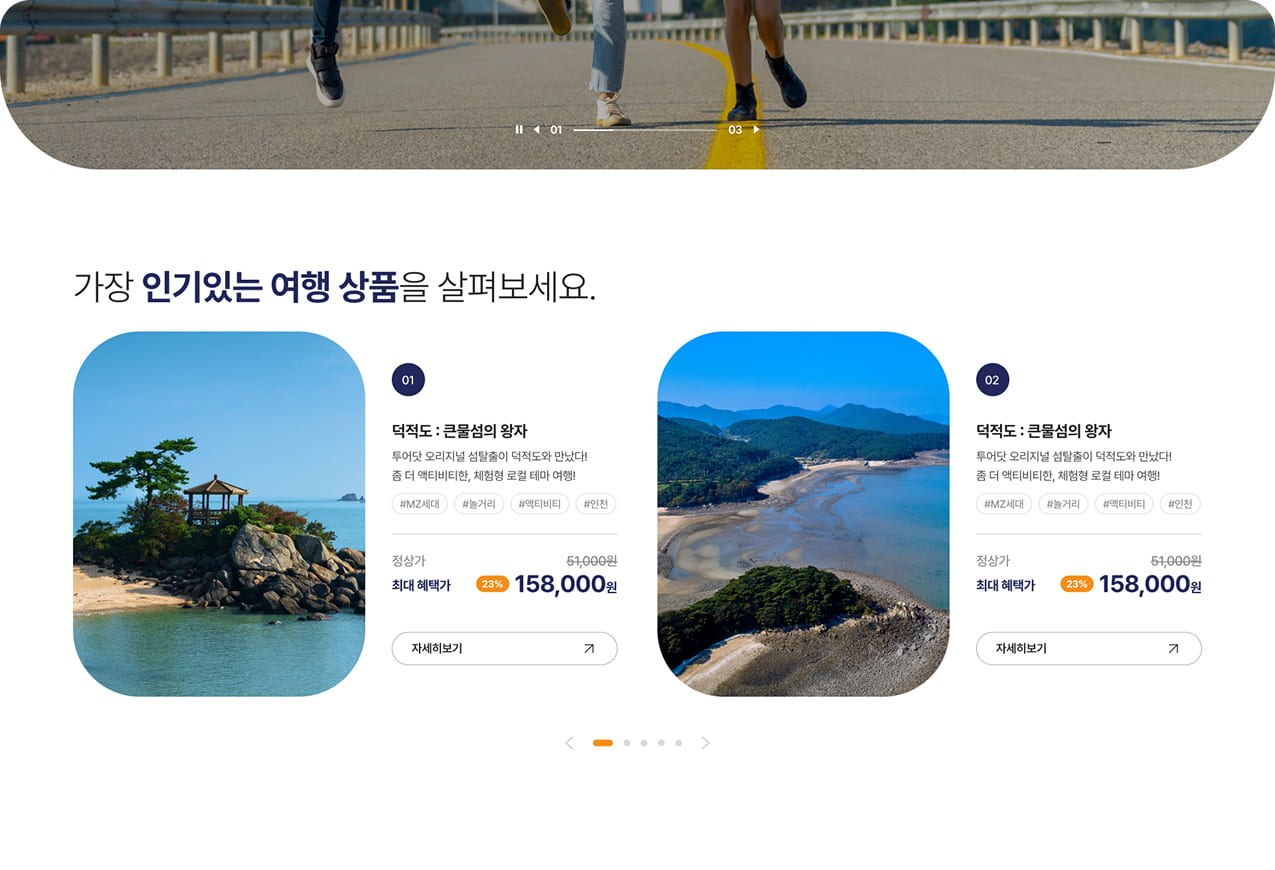
Task: Open 자세히보기 for the first Deokjeokdo product
Action: click(504, 648)
